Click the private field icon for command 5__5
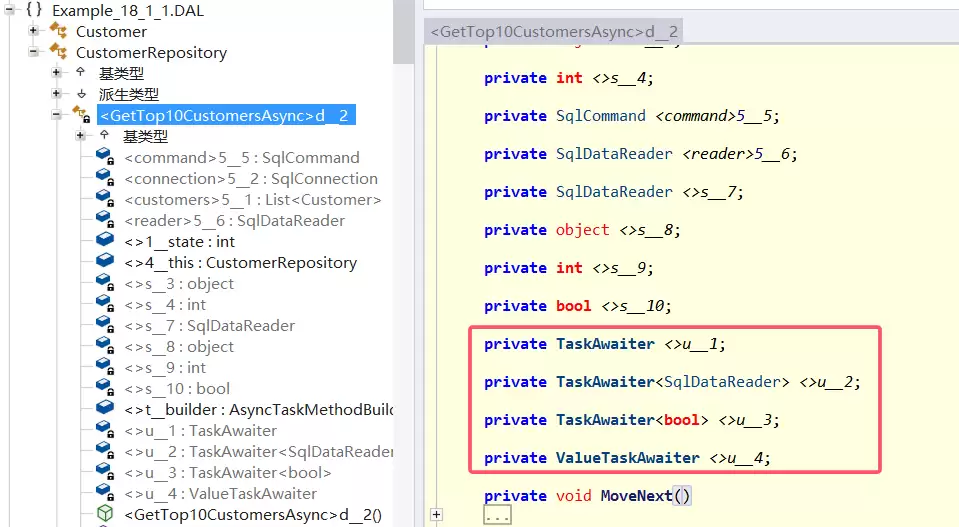 click(x=105, y=157)
